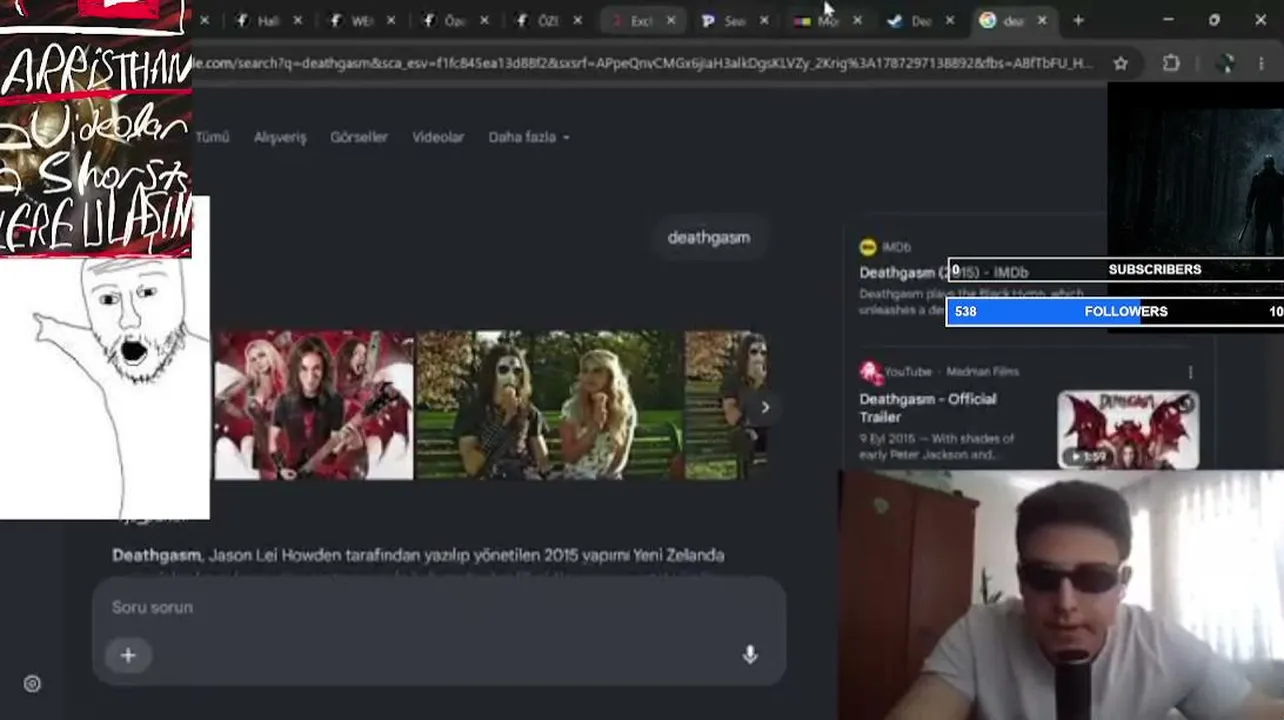Click the Deathgasm, Jason Lei Howden description text
Image resolution: width=1284 pixels, height=720 pixels.
pyautogui.click(x=418, y=555)
